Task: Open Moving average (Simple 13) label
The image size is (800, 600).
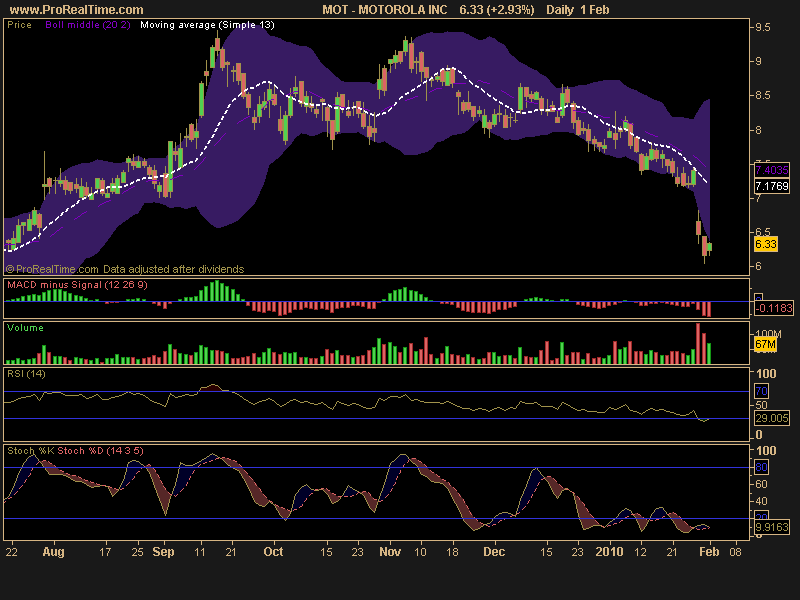Action: [207, 24]
